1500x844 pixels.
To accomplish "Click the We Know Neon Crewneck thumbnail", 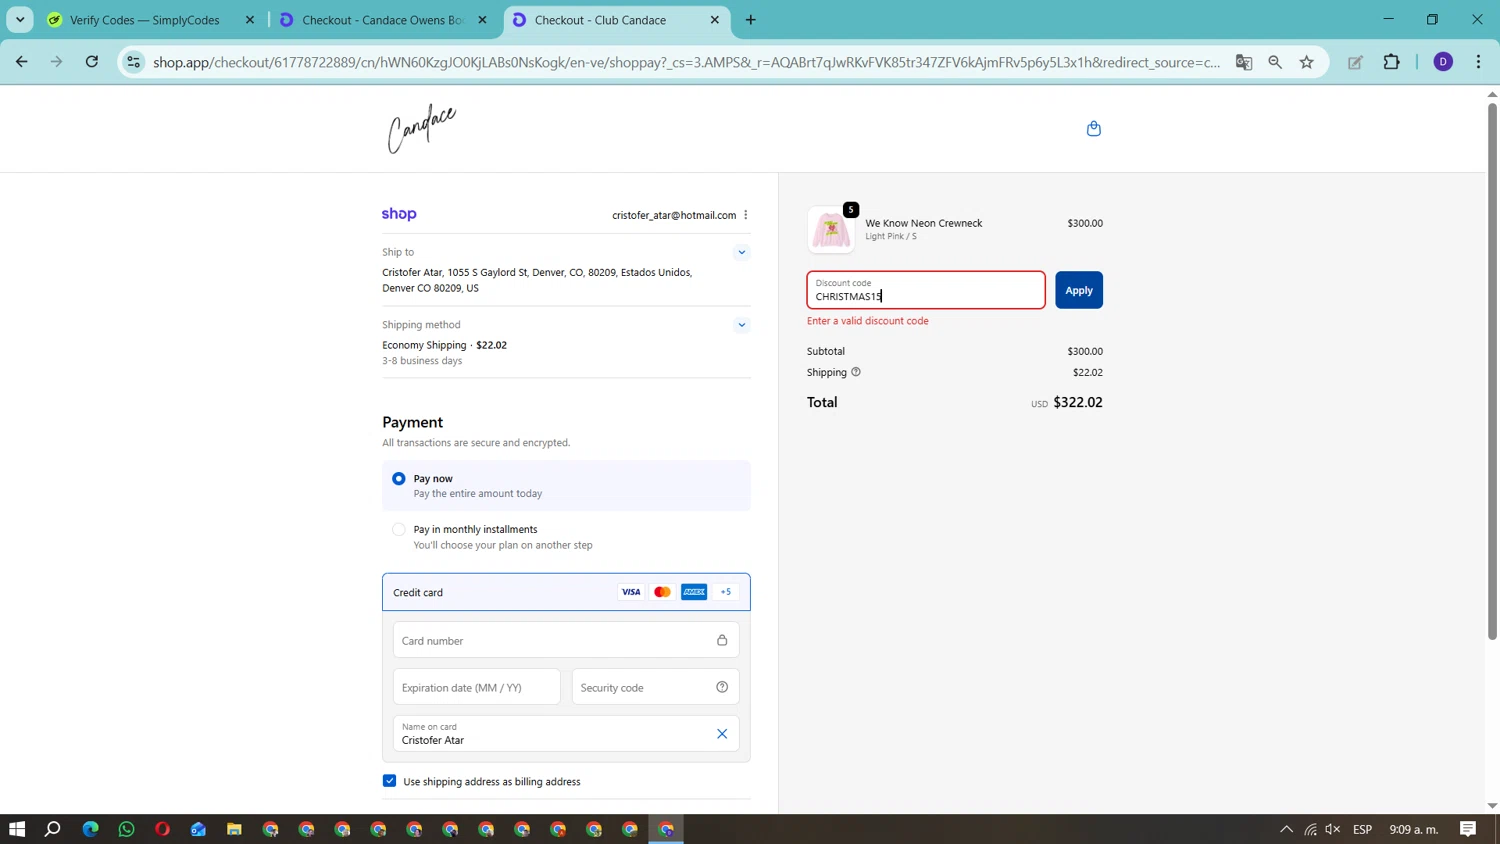I will tap(831, 230).
